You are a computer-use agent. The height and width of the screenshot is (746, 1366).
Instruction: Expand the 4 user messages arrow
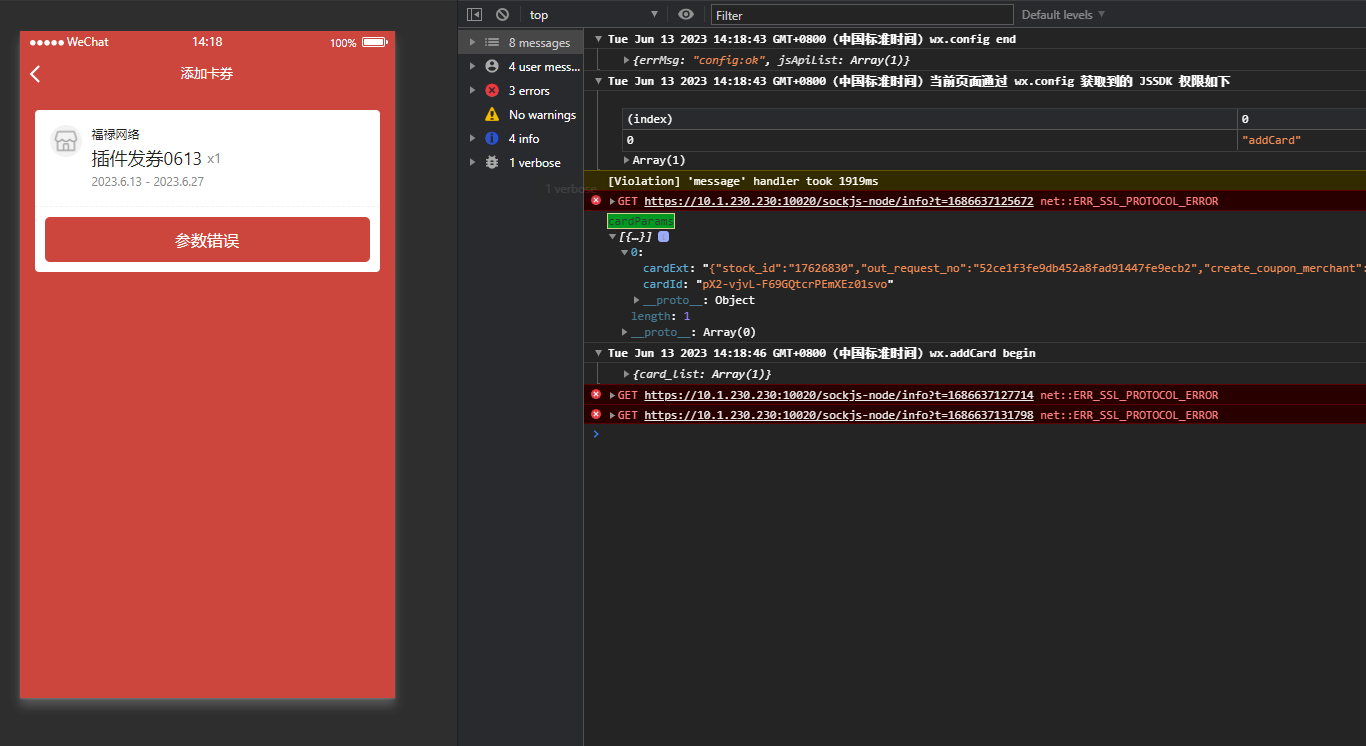[x=472, y=67]
